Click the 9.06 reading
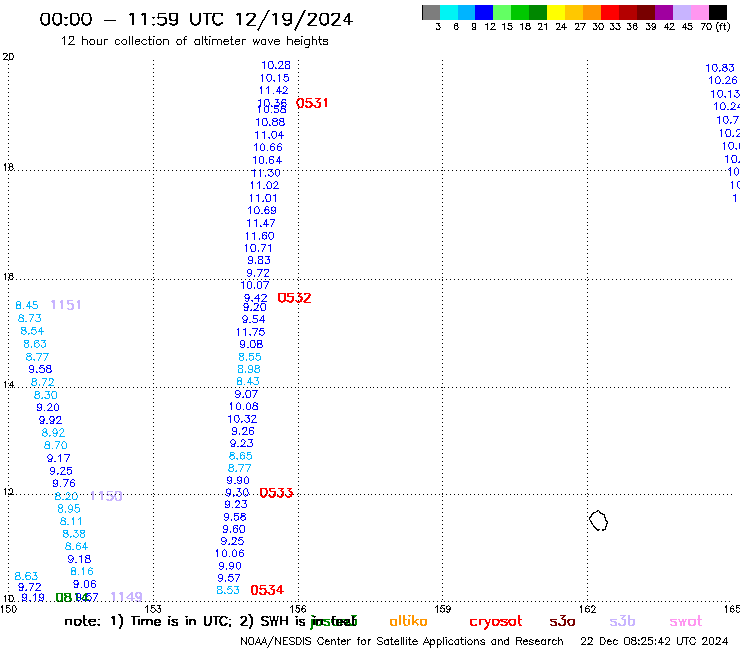The image size is (740, 650). click(x=84, y=584)
